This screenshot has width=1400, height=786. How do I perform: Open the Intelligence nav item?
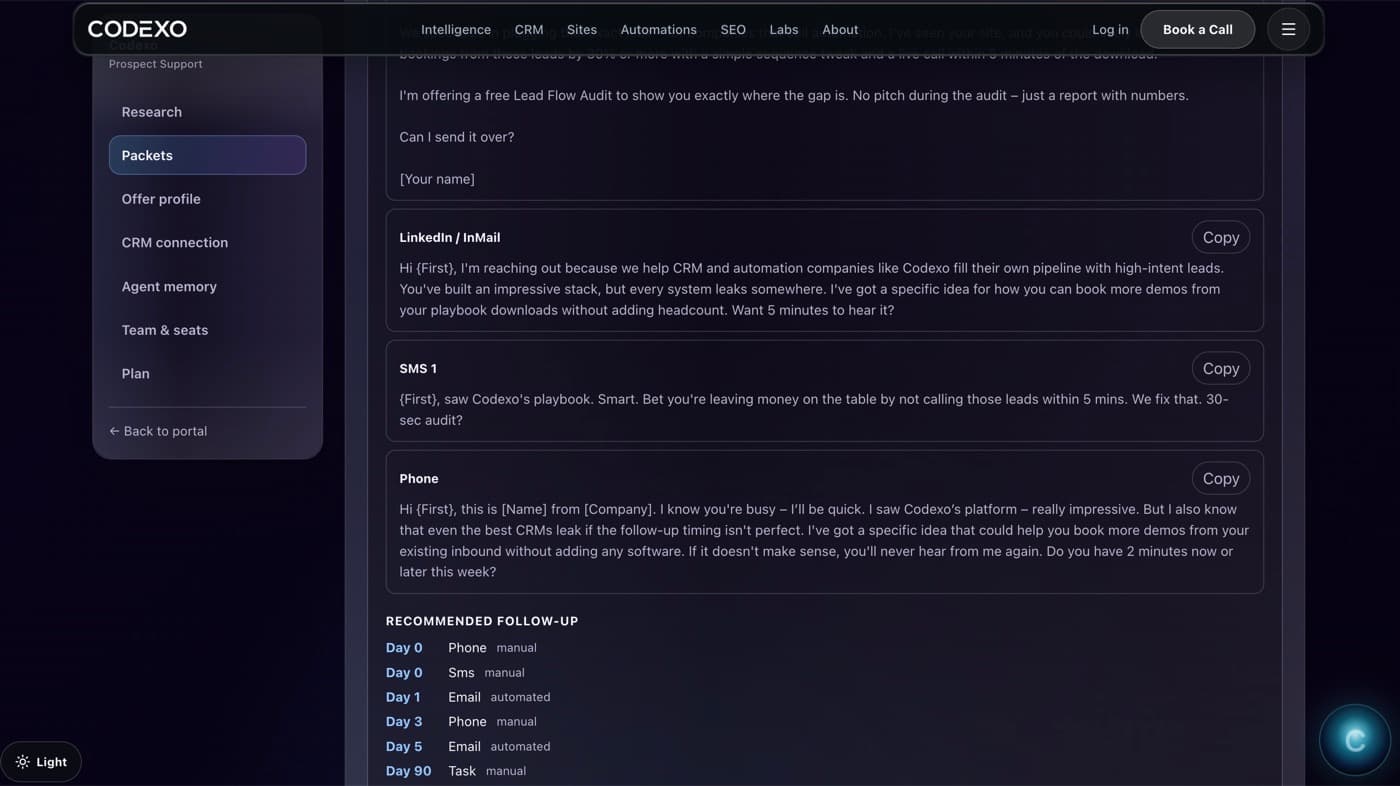pos(456,29)
